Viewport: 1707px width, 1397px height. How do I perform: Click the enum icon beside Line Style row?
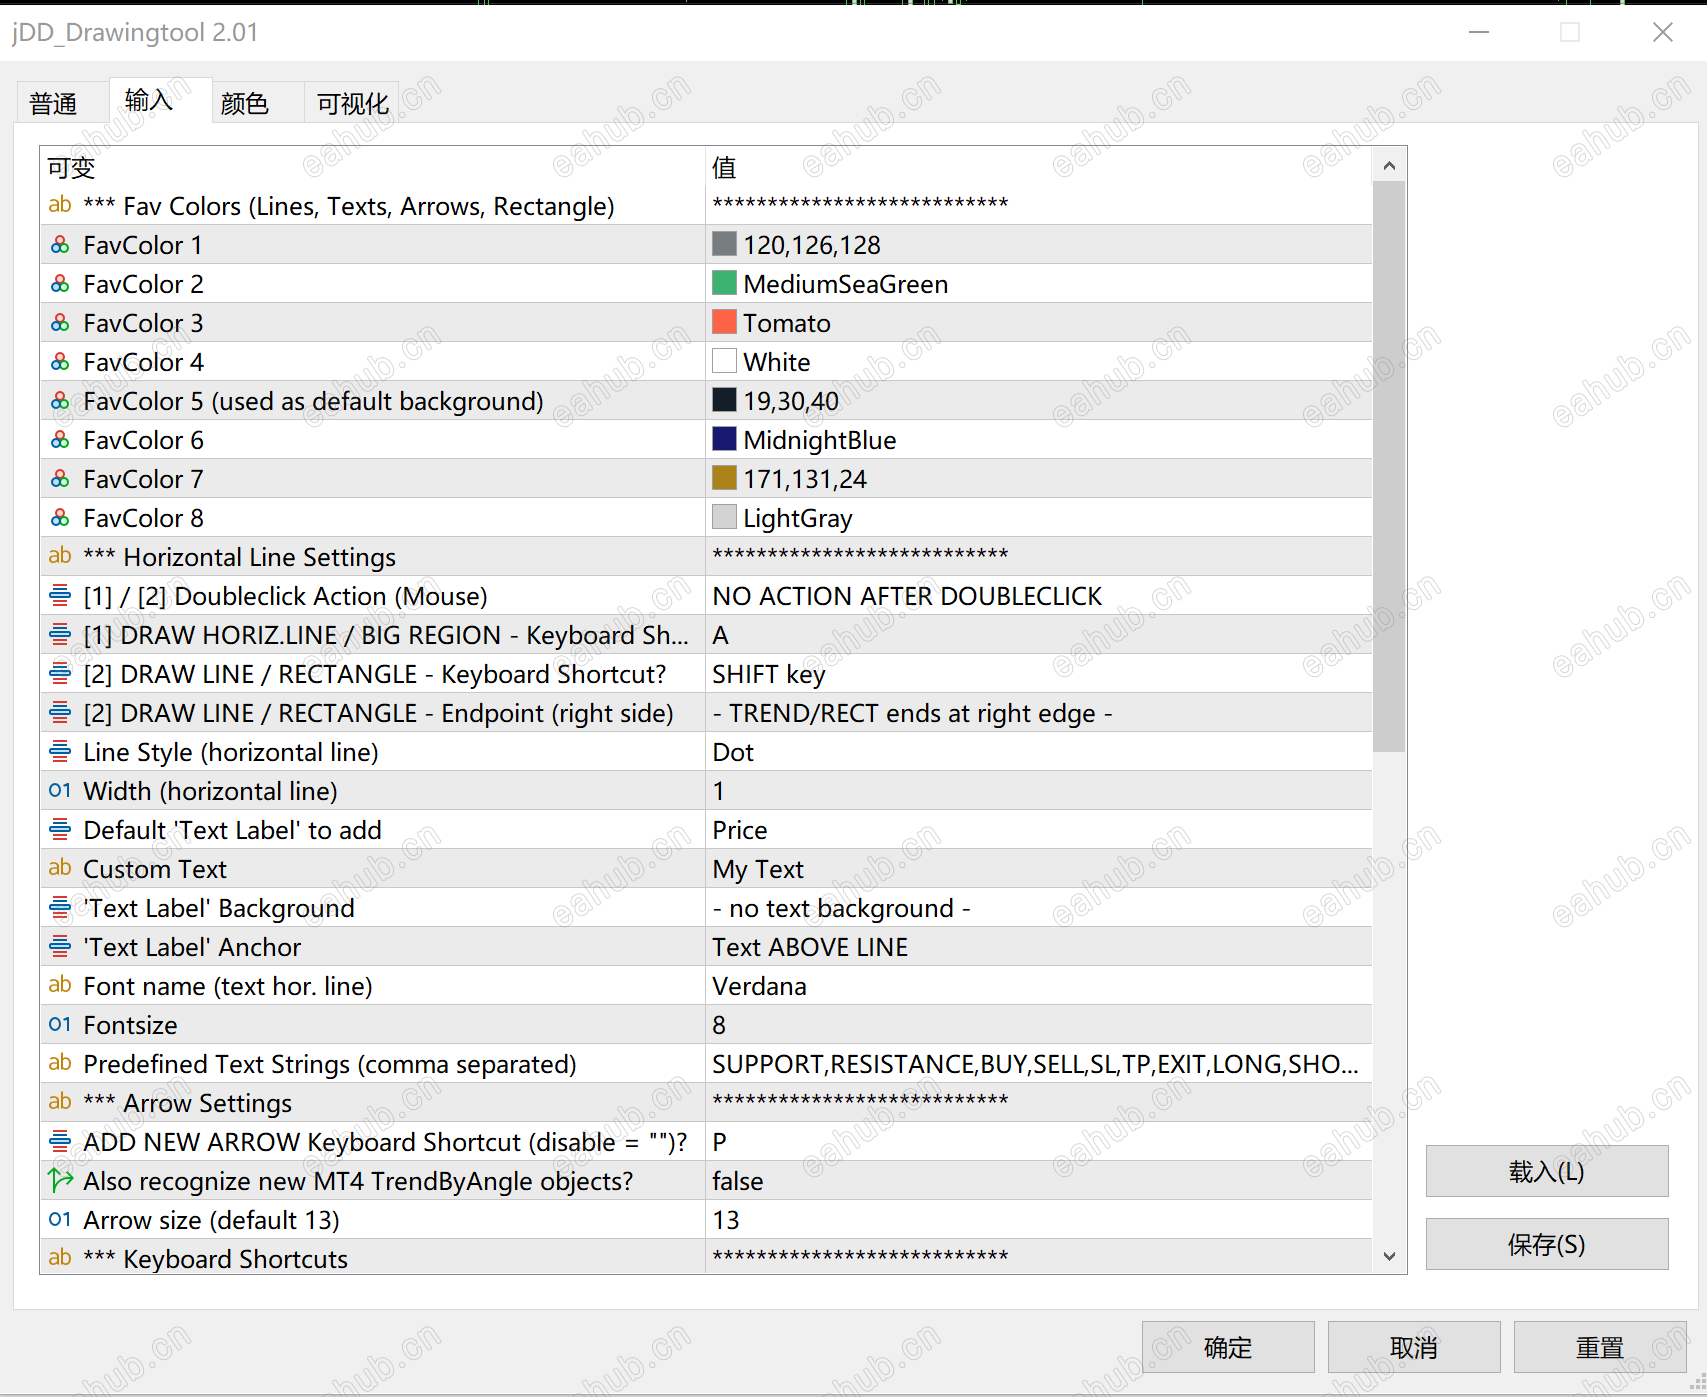(60, 752)
